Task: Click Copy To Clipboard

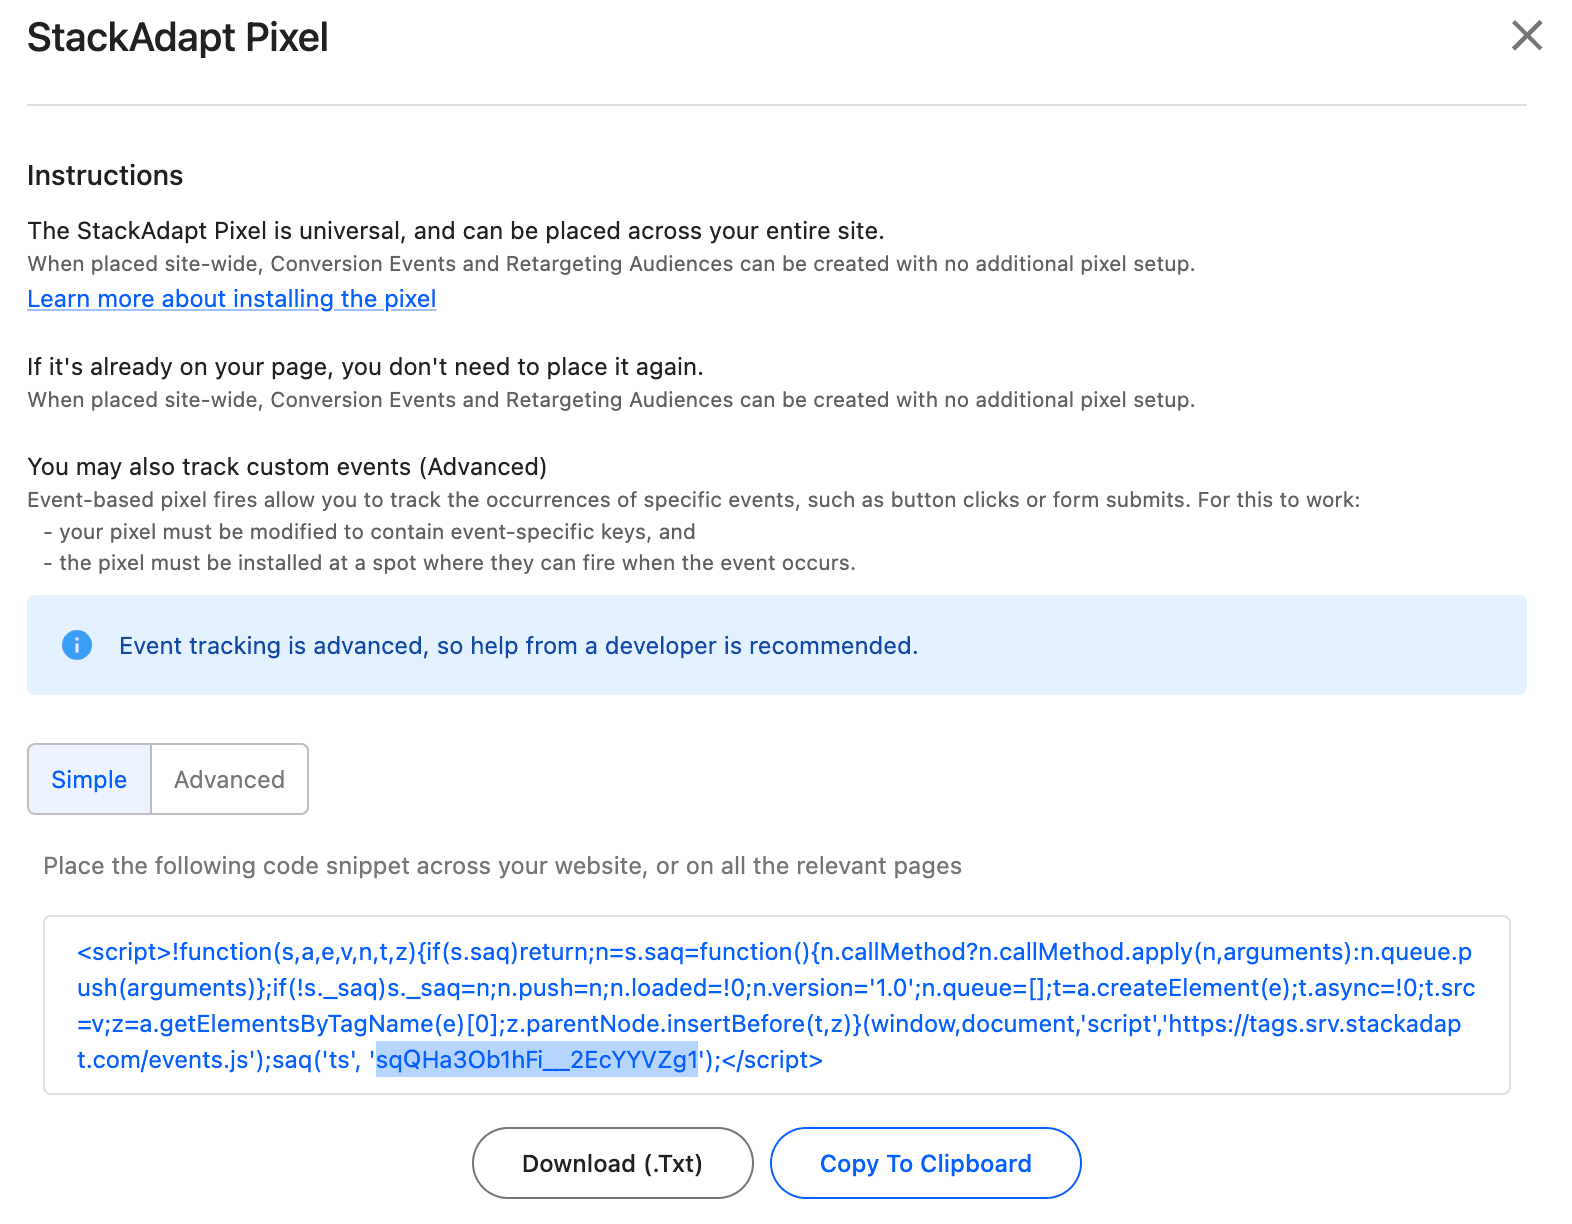Action: [x=925, y=1163]
